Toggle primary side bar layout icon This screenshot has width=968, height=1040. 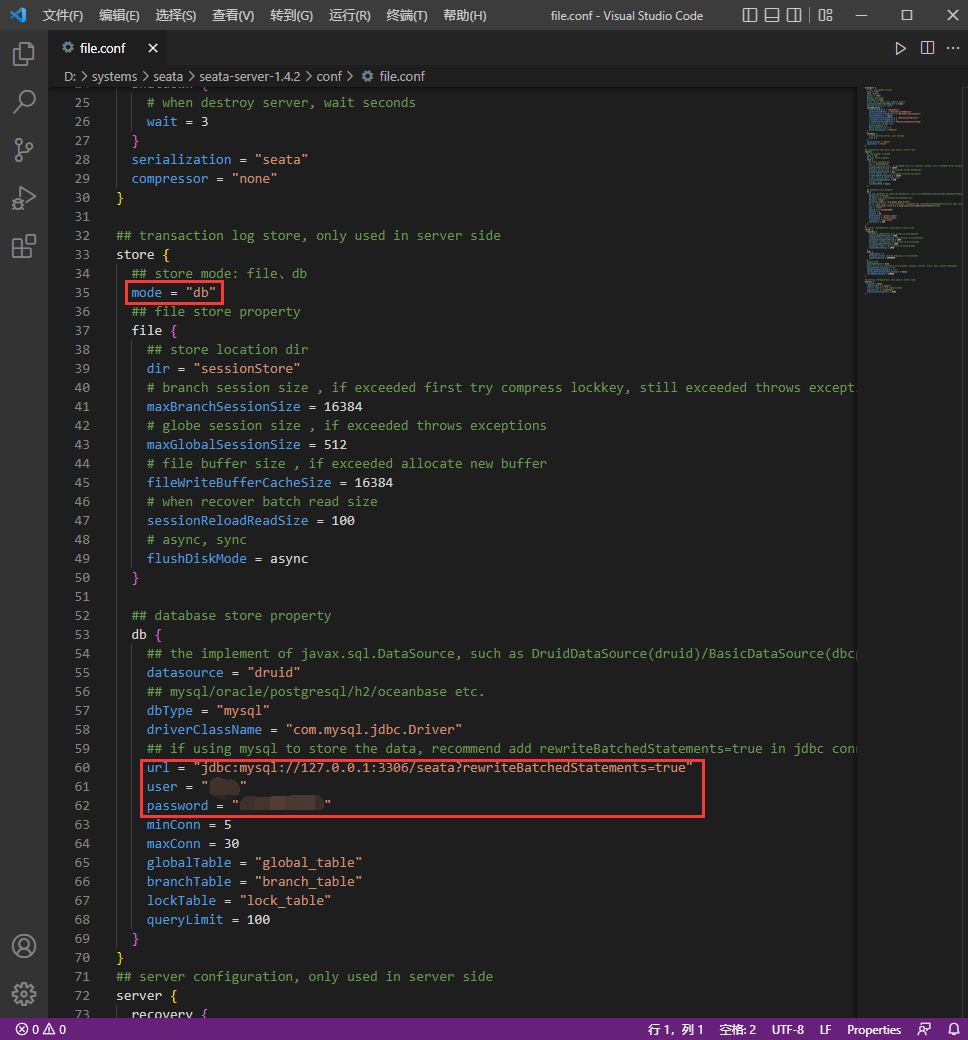[750, 15]
